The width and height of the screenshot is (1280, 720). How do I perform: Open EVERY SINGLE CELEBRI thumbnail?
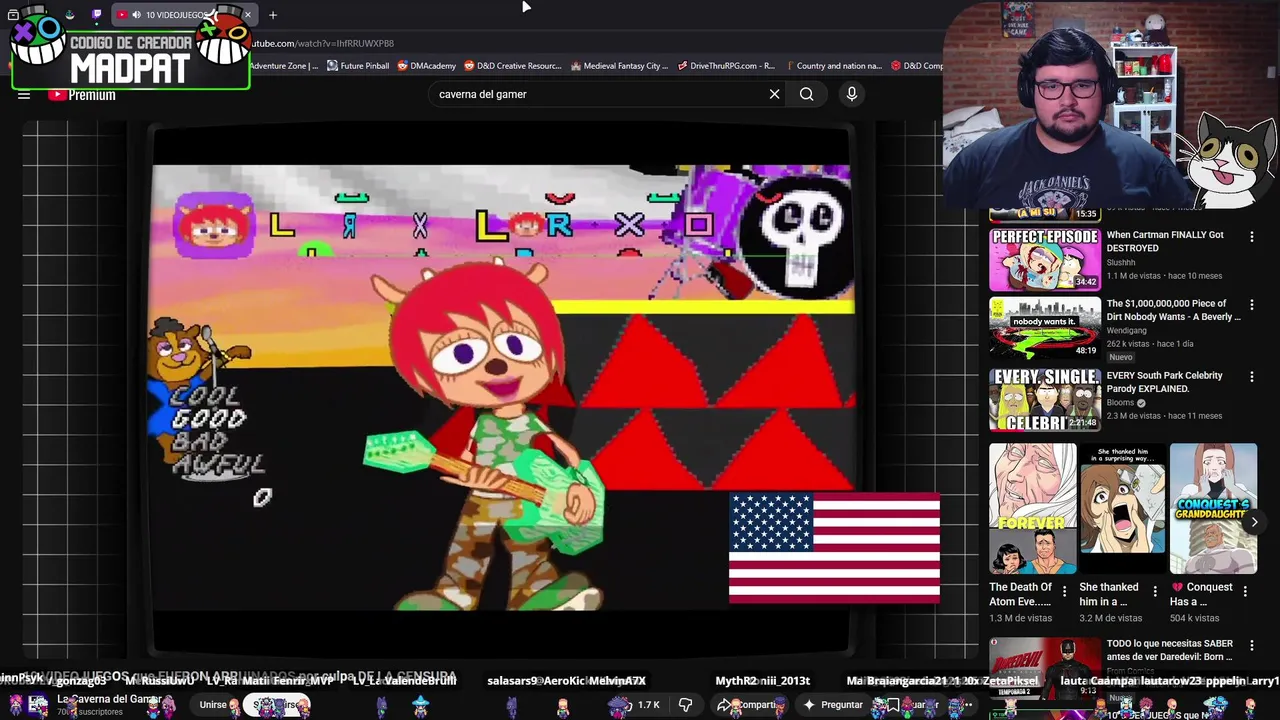pos(1045,399)
